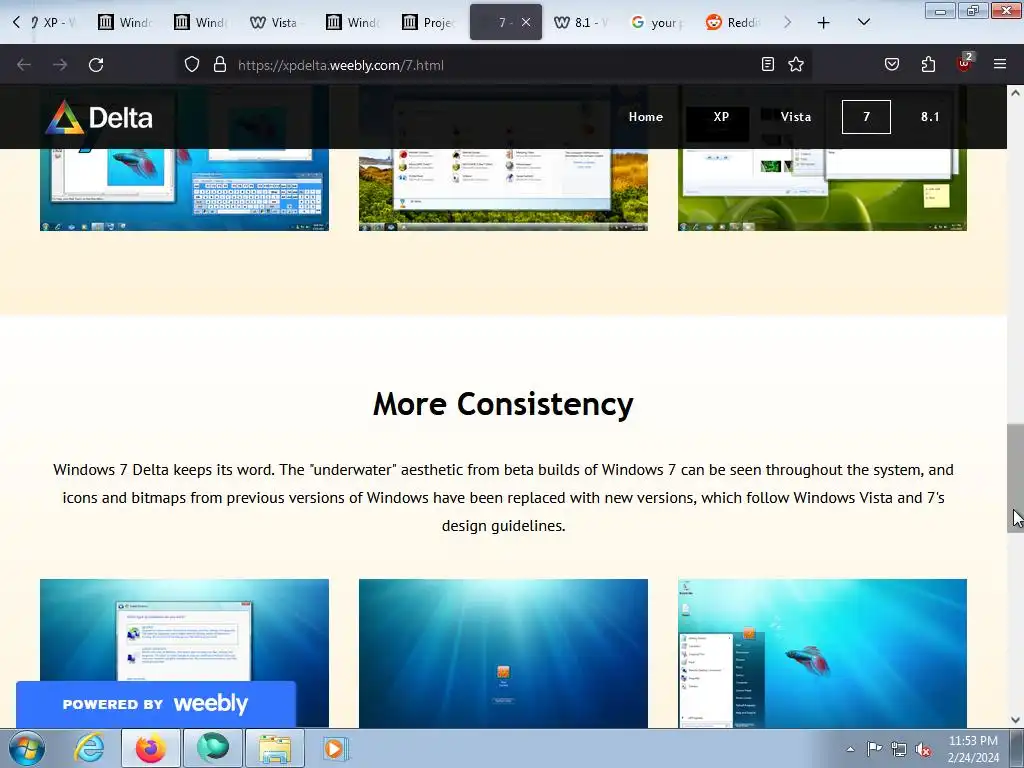Switch to the 8.1 tab
Image resolution: width=1024 pixels, height=768 pixels.
coord(581,22)
